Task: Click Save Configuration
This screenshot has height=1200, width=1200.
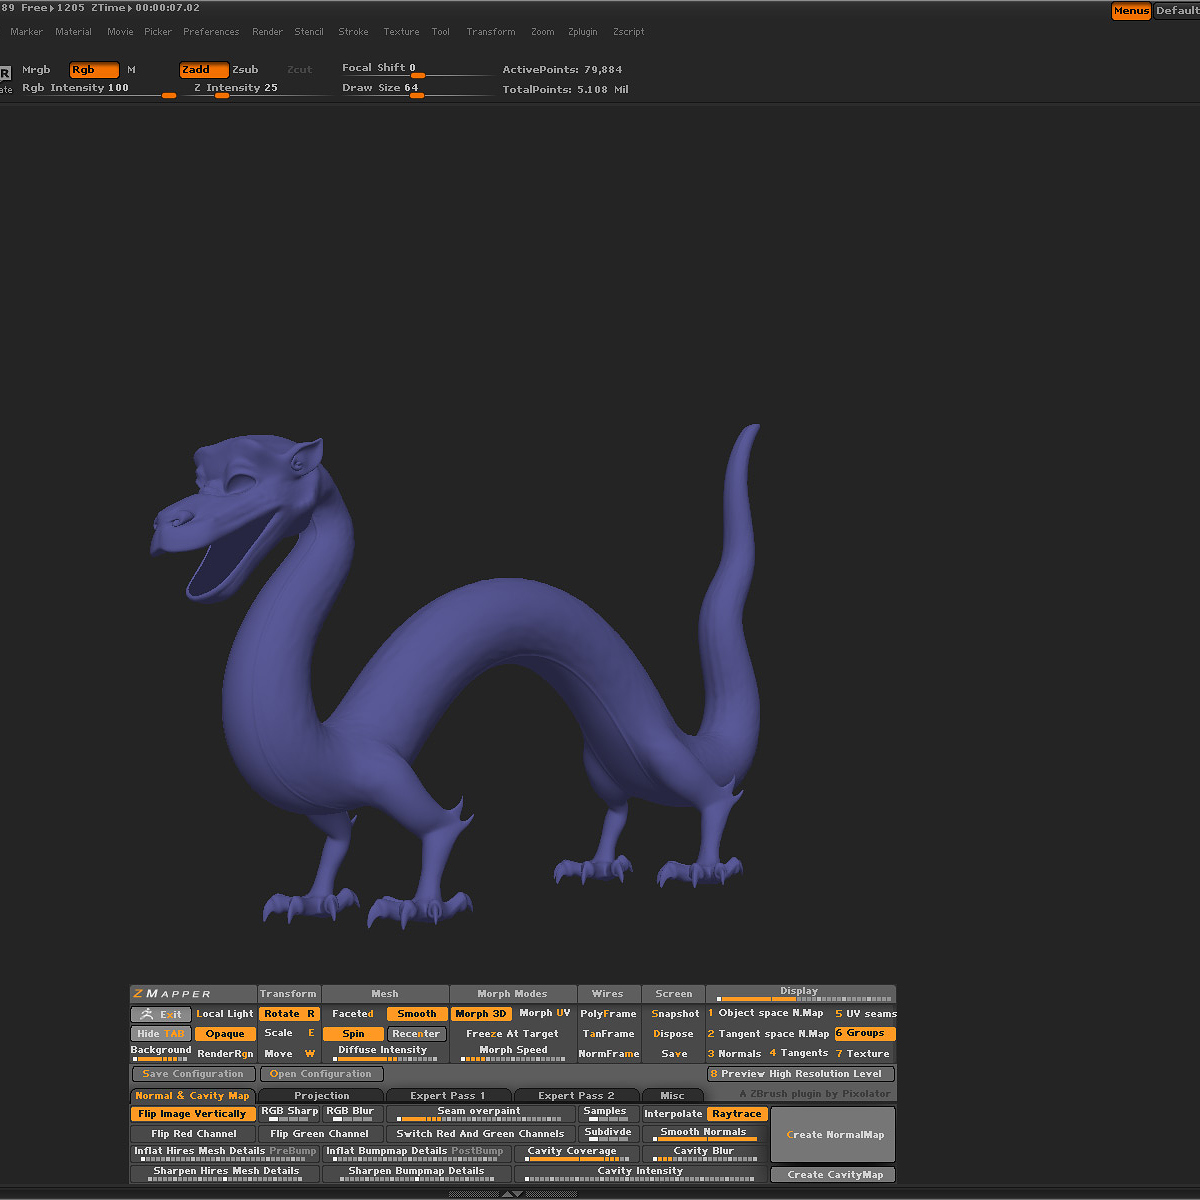Action: (x=193, y=1074)
